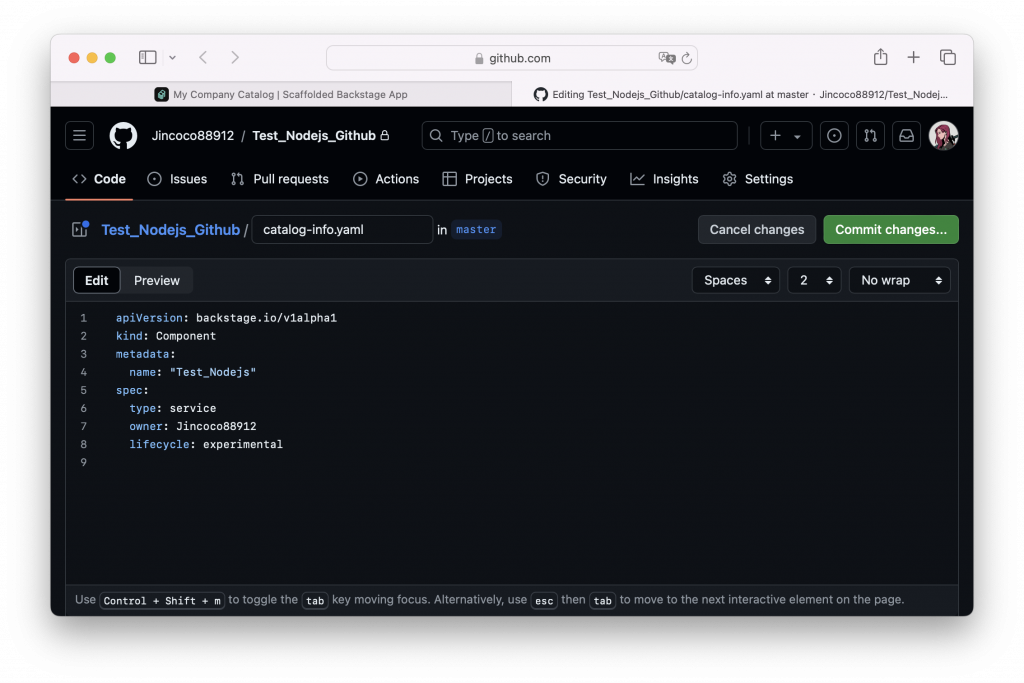This screenshot has height=683, width=1024.
Task: Click the owner: Jincoco88912 line
Action: (193, 426)
